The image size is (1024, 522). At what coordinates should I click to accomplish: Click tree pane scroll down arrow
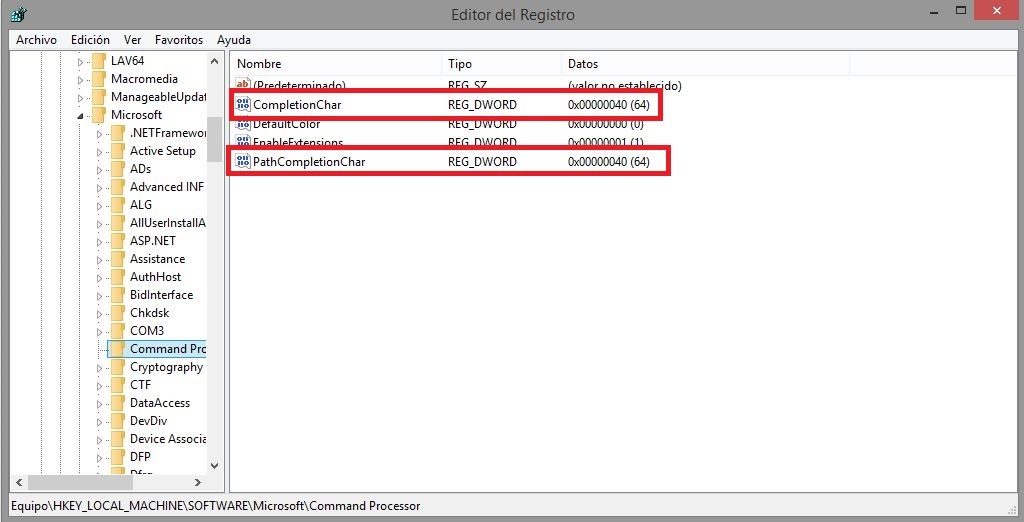coord(214,466)
